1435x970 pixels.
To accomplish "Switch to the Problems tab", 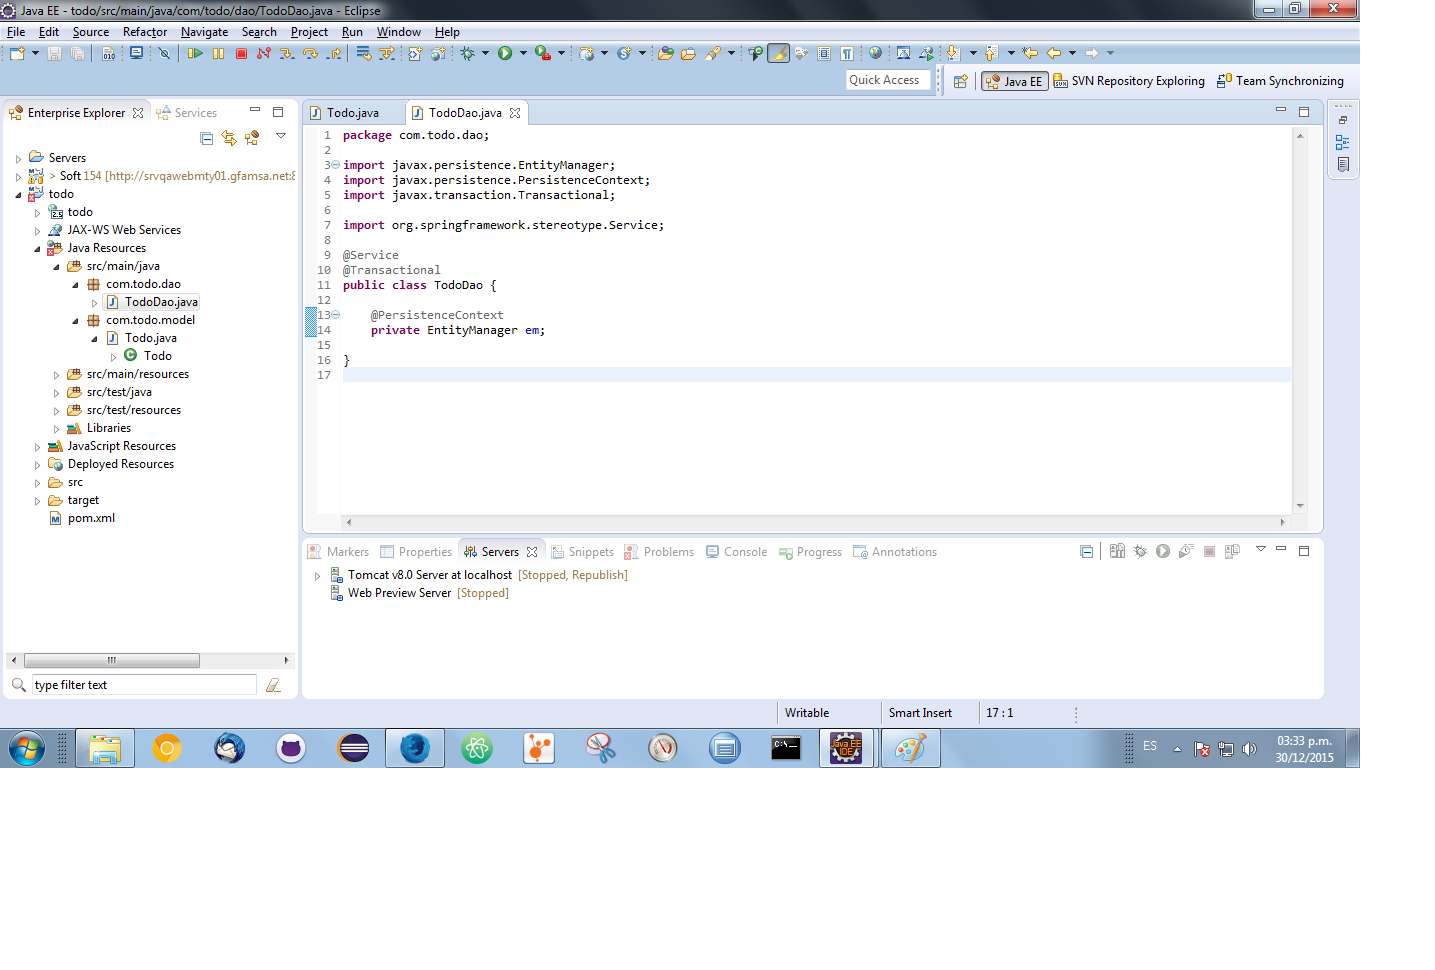I will 659,552.
